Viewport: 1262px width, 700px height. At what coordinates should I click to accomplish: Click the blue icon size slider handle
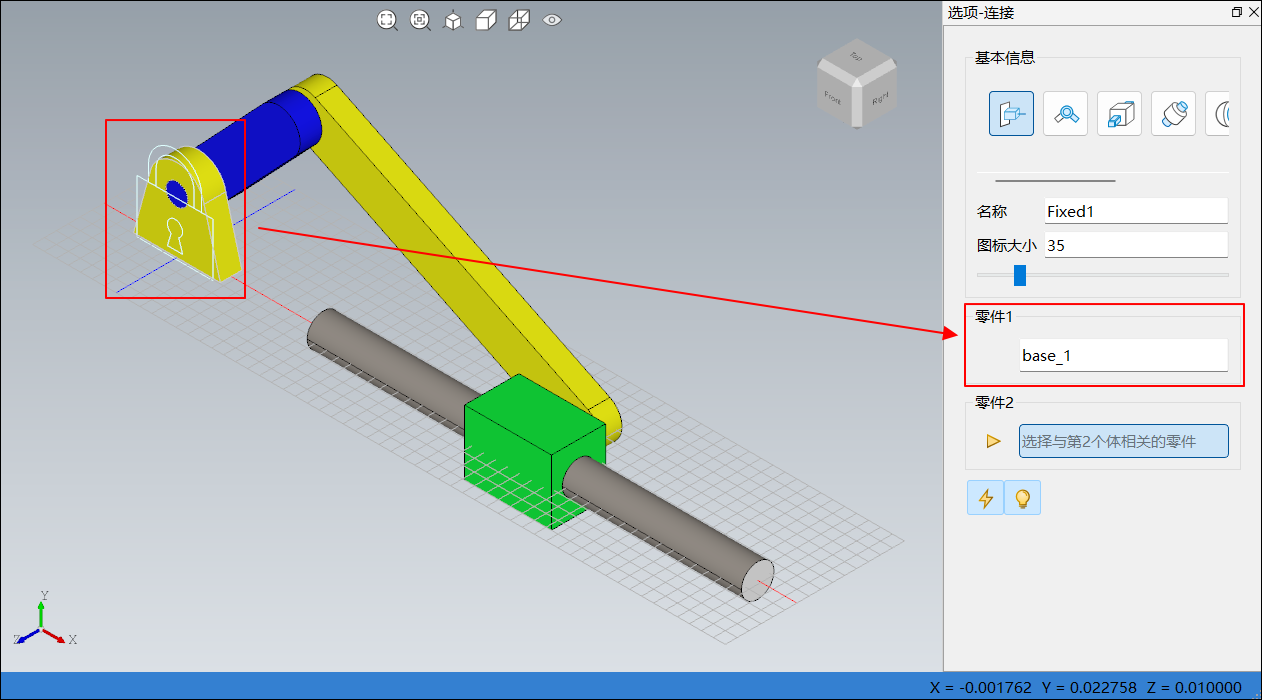(x=1020, y=275)
